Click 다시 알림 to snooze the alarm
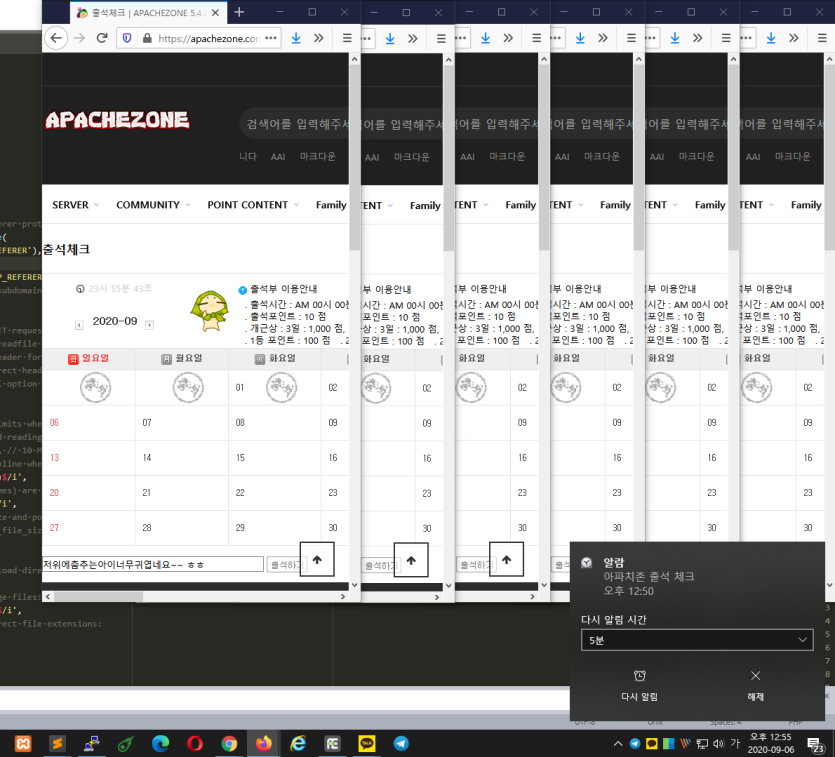Viewport: 835px width, 757px height. (x=640, y=686)
